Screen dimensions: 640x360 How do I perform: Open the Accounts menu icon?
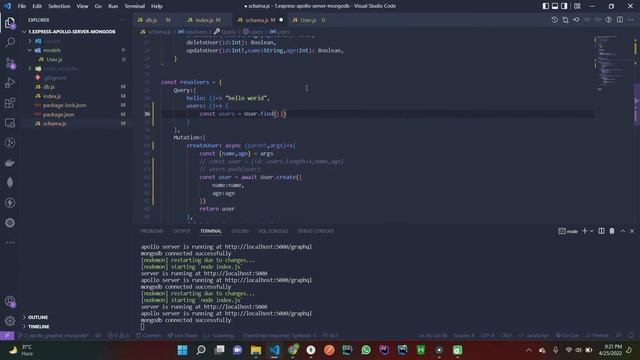point(10,302)
